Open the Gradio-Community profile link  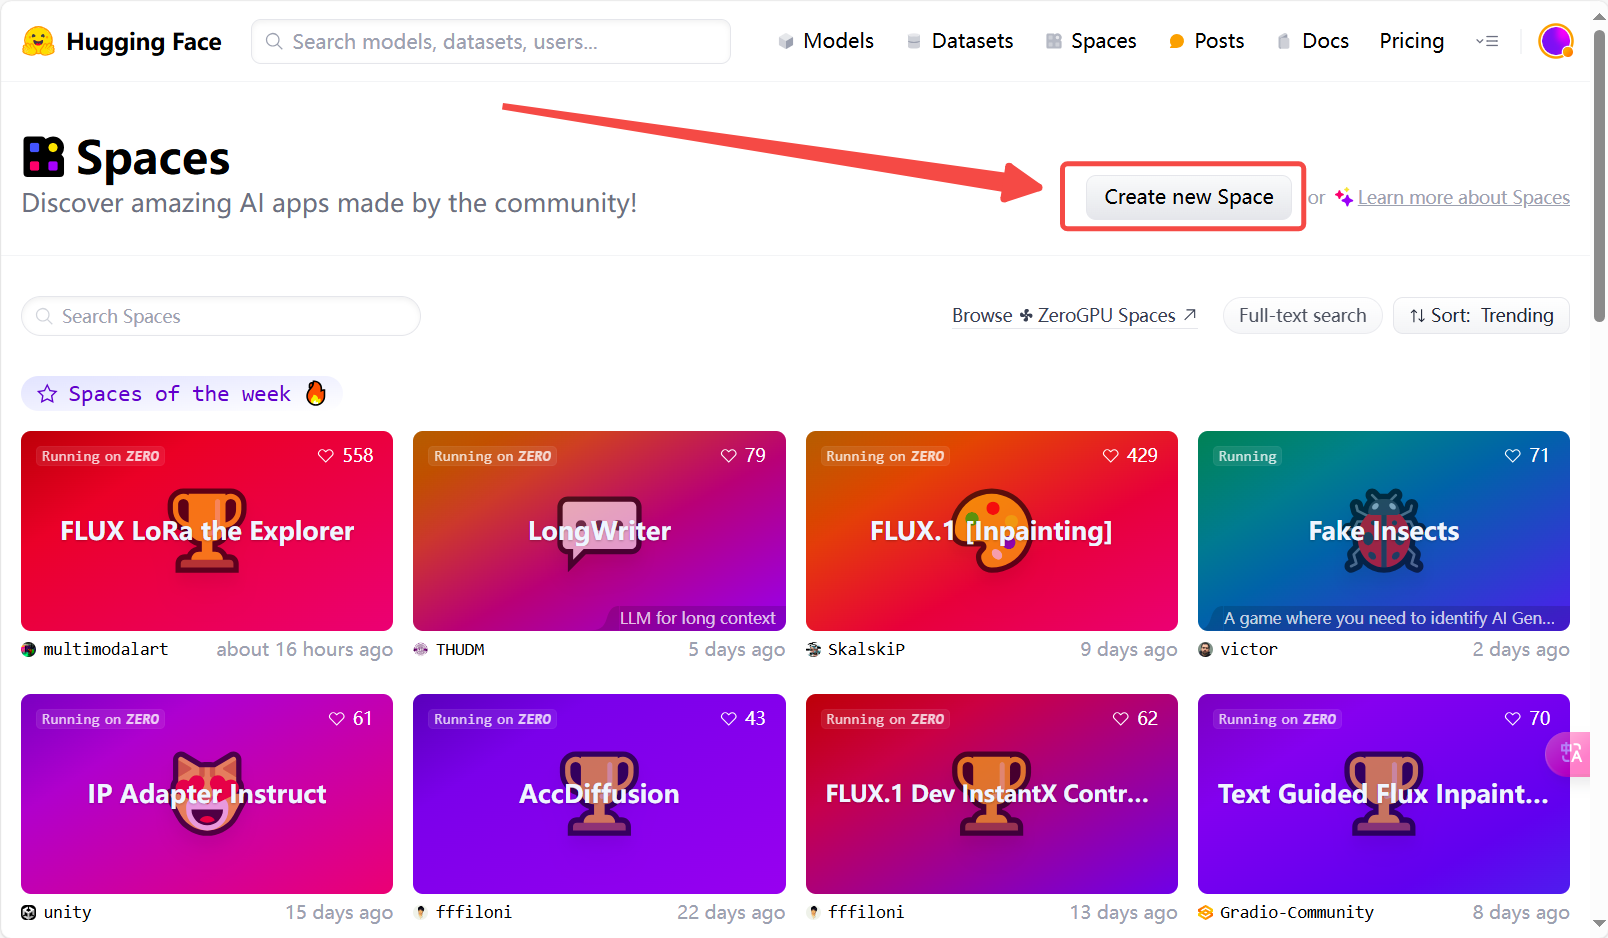pos(1297,913)
